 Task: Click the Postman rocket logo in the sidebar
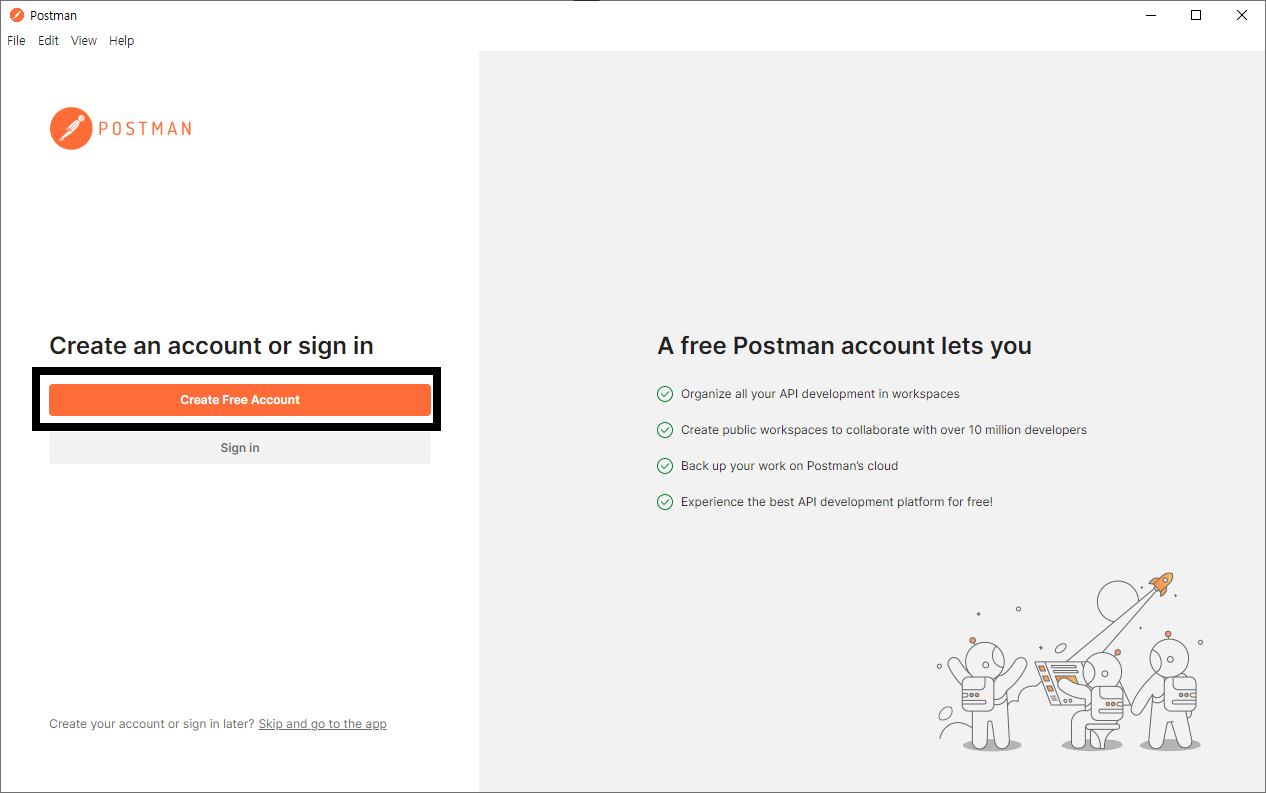tap(70, 128)
